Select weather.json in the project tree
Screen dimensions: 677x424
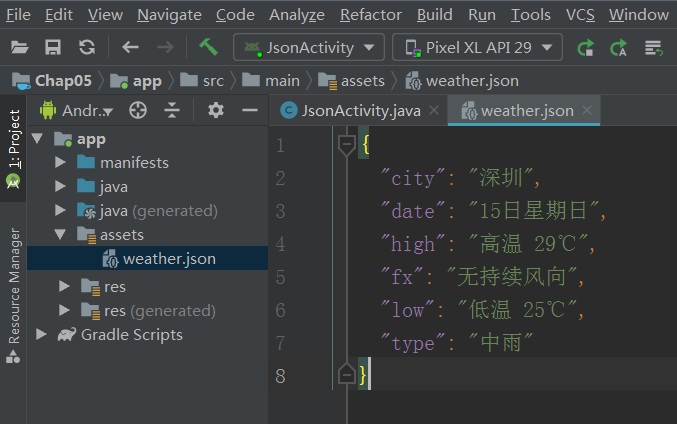[168, 258]
